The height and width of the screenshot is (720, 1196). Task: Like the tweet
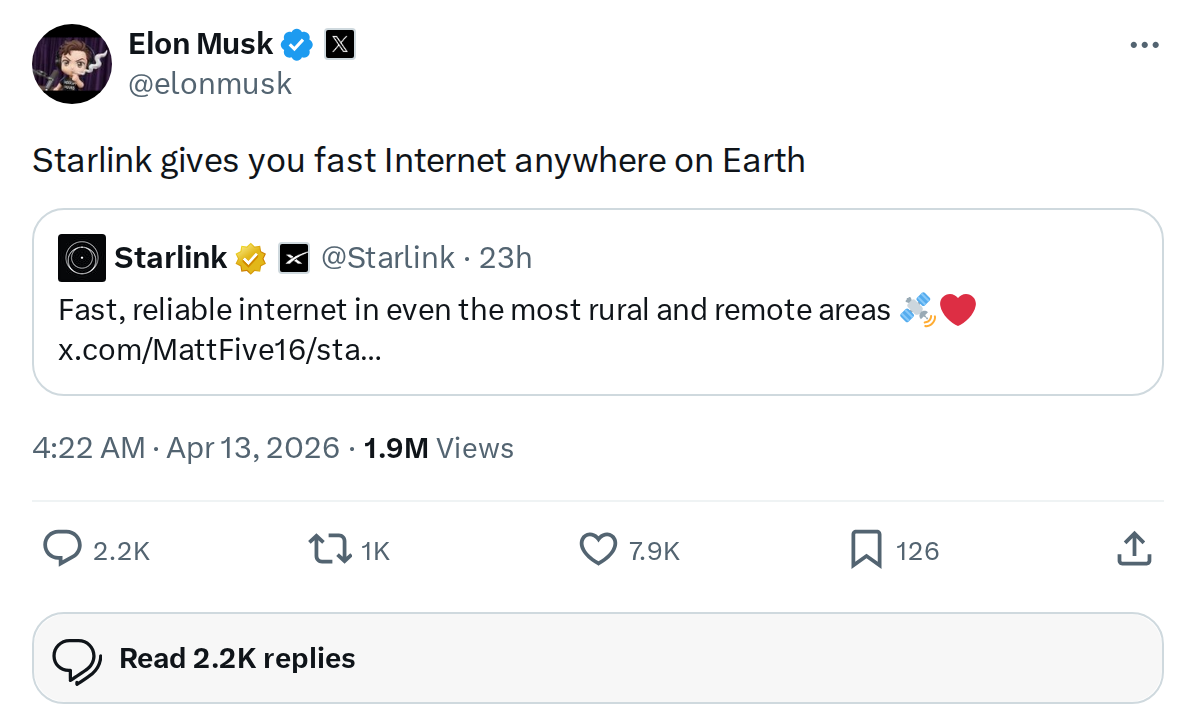click(x=597, y=549)
